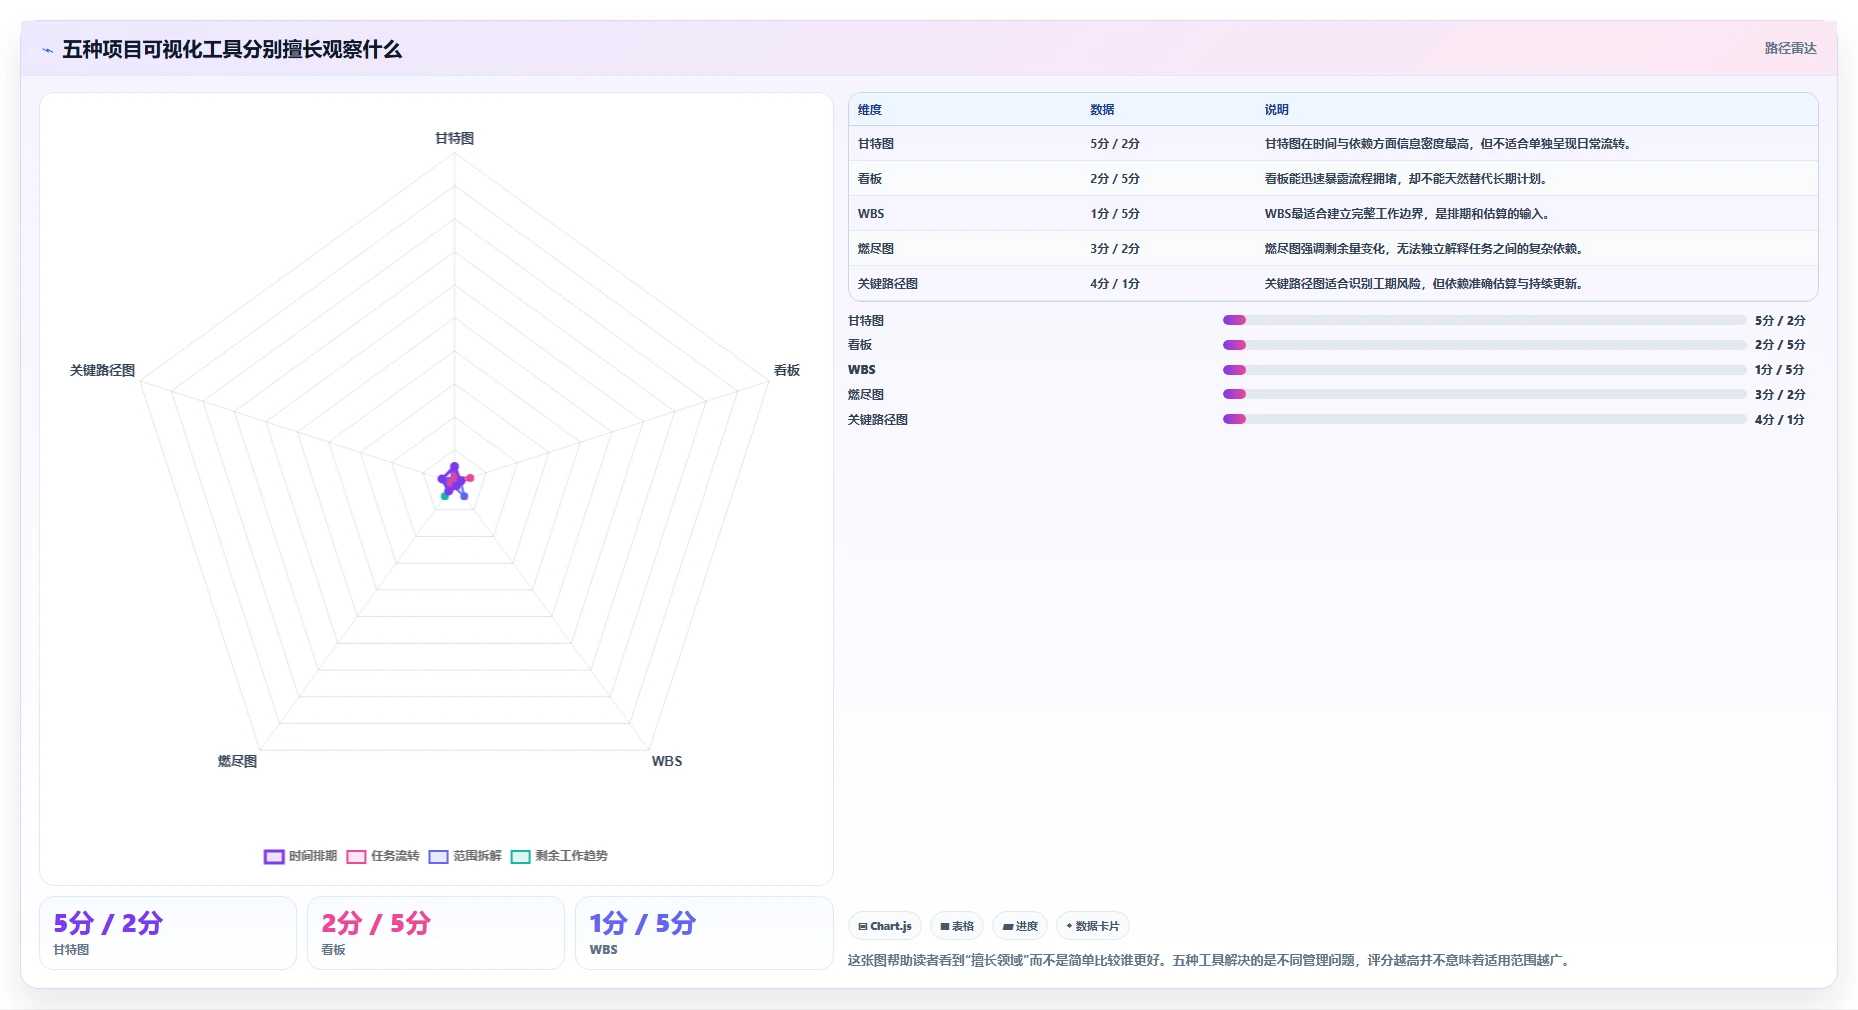Click the 甘特图 progress bar

[1484, 320]
